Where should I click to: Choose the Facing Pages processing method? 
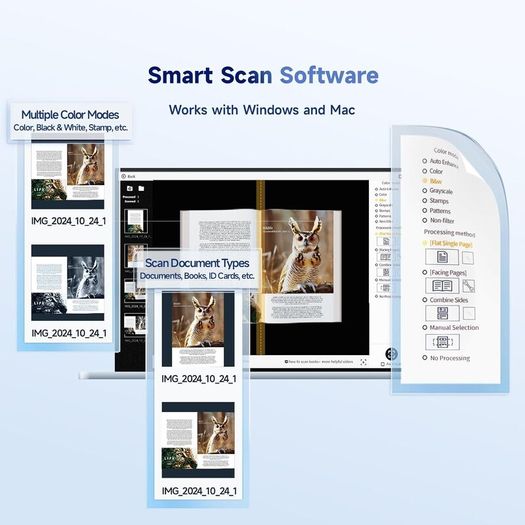[445, 273]
